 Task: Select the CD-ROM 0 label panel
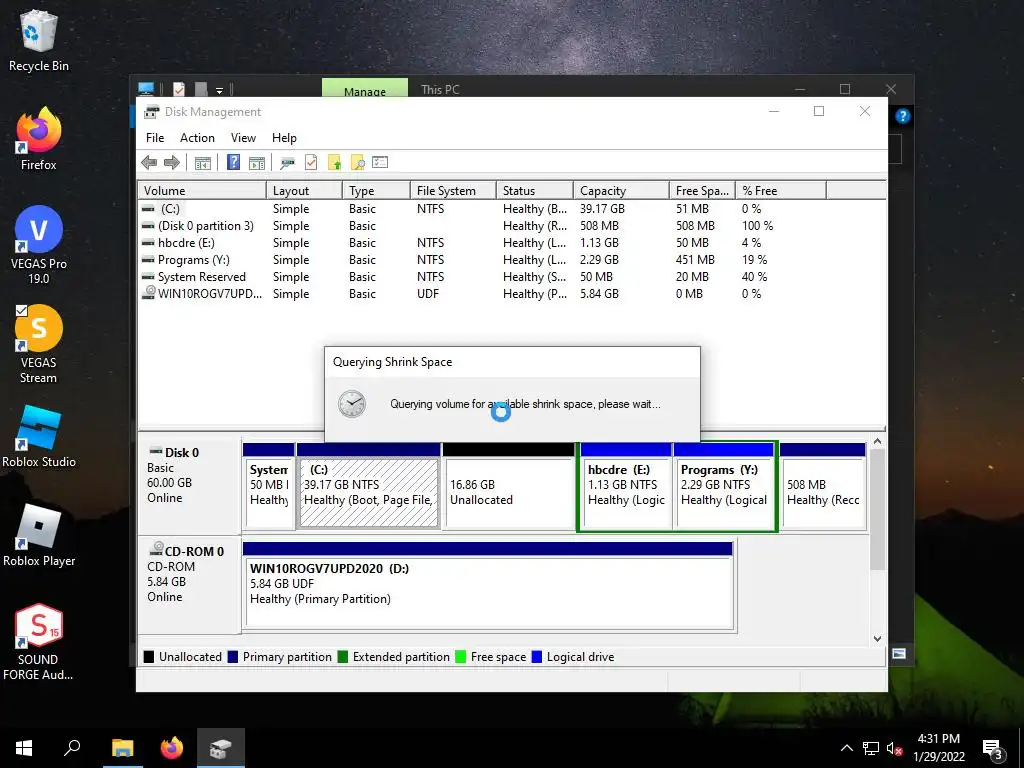coord(189,585)
